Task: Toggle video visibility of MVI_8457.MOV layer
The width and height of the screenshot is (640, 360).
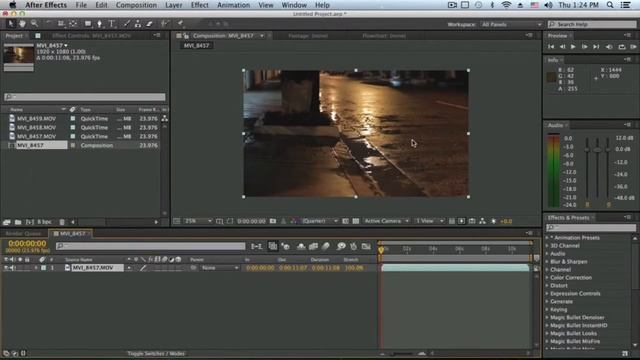Action: coord(6,268)
